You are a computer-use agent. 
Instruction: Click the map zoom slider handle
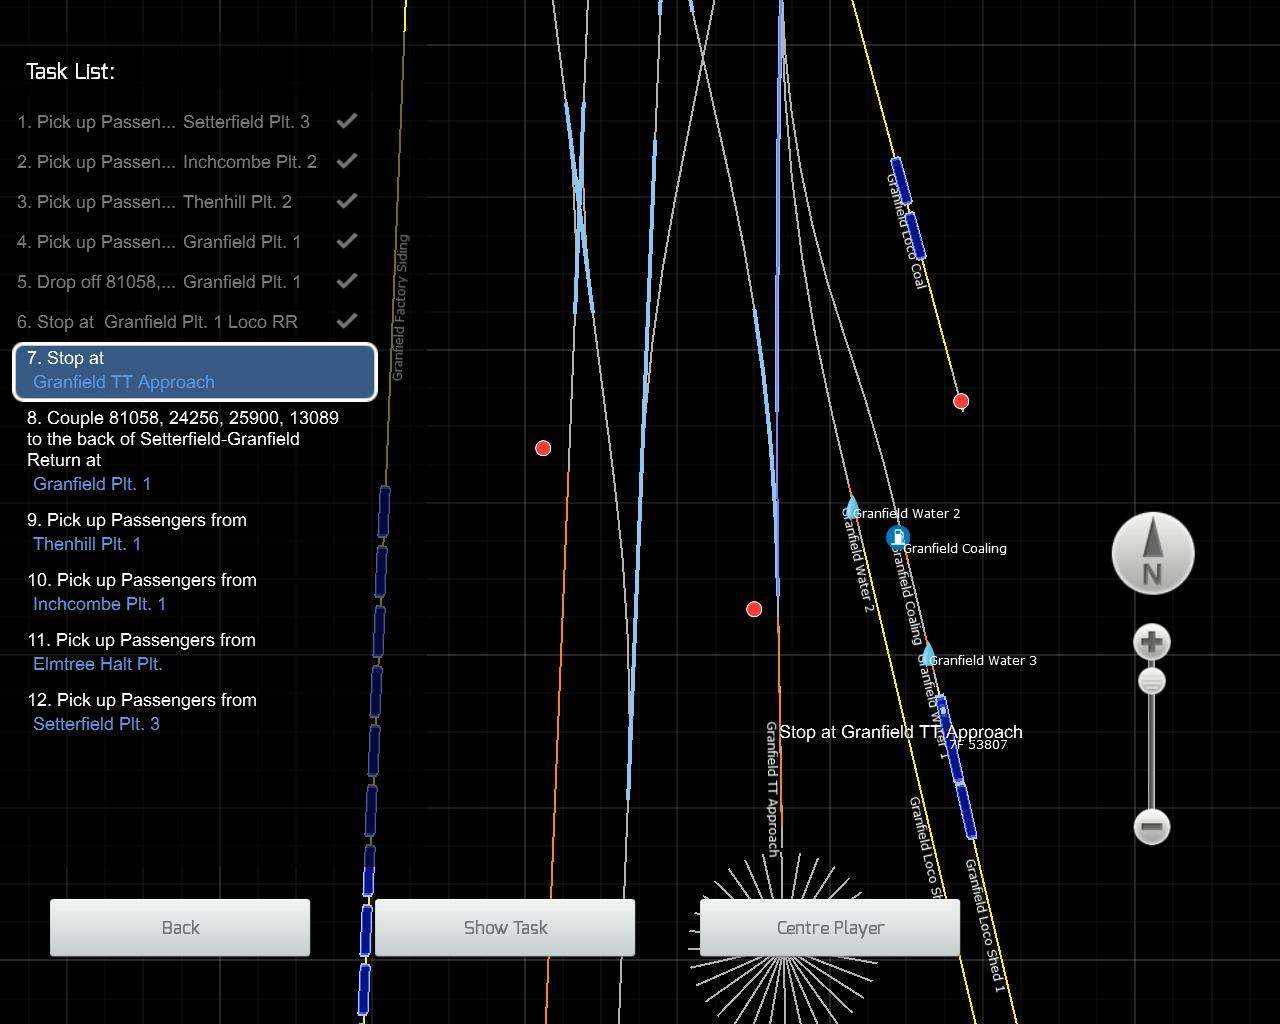[x=1152, y=682]
